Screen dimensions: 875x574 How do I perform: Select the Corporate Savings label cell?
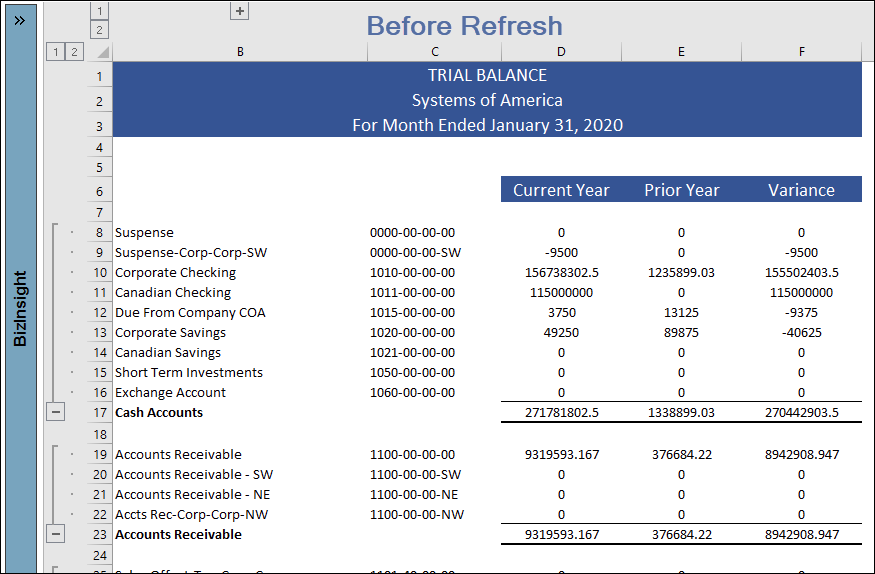point(240,332)
